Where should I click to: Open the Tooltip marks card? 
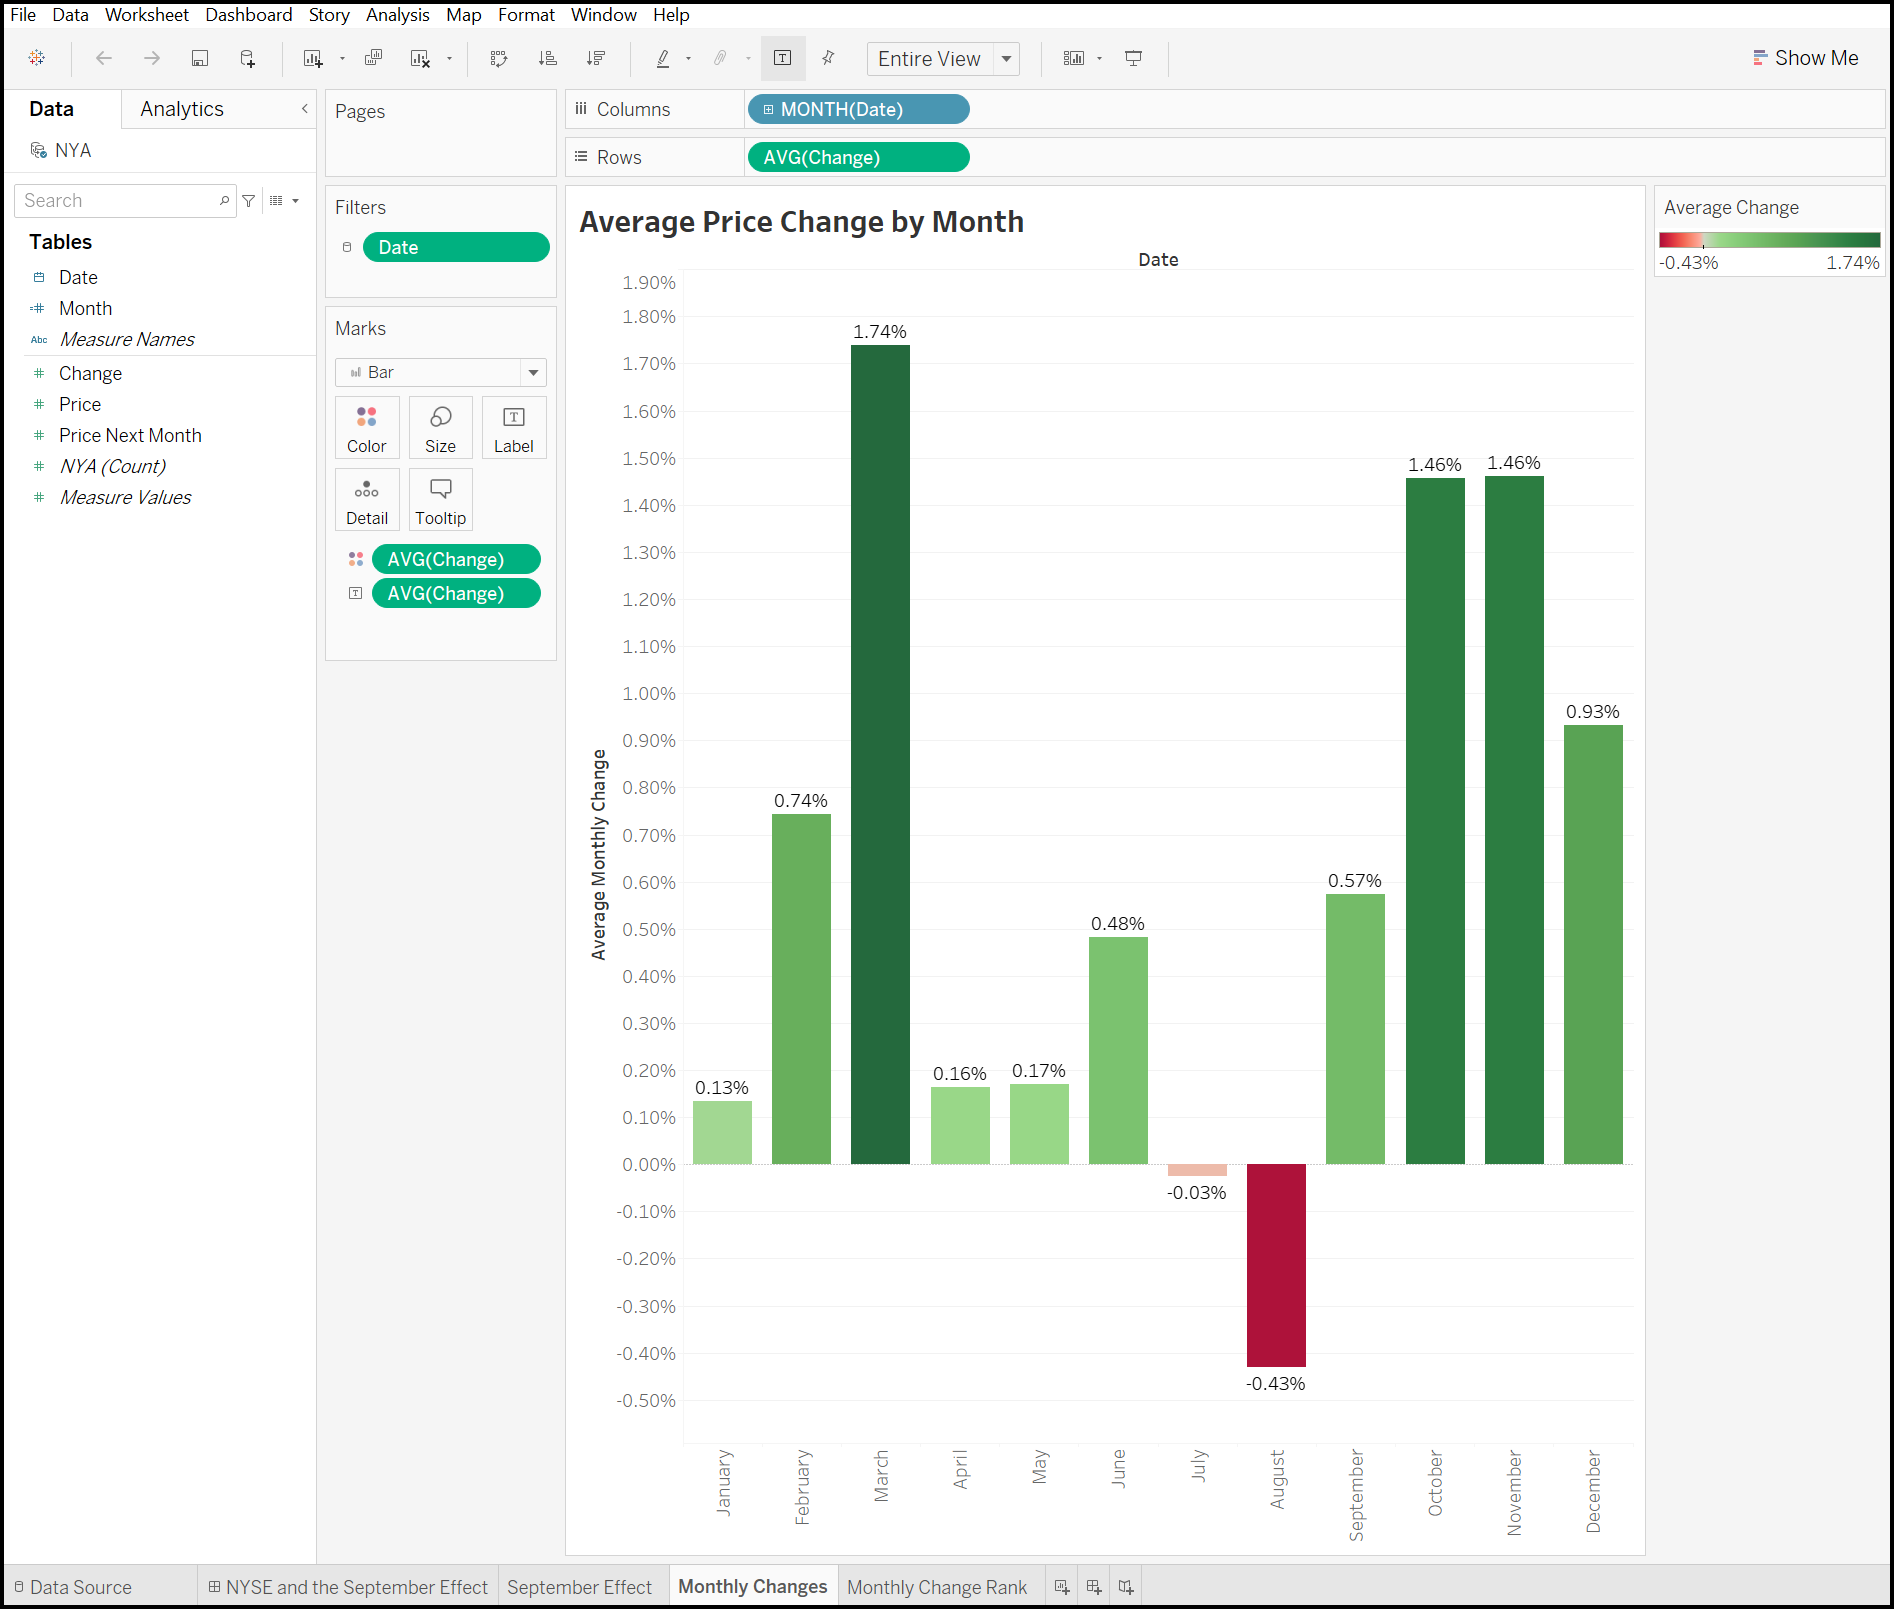[x=441, y=500]
